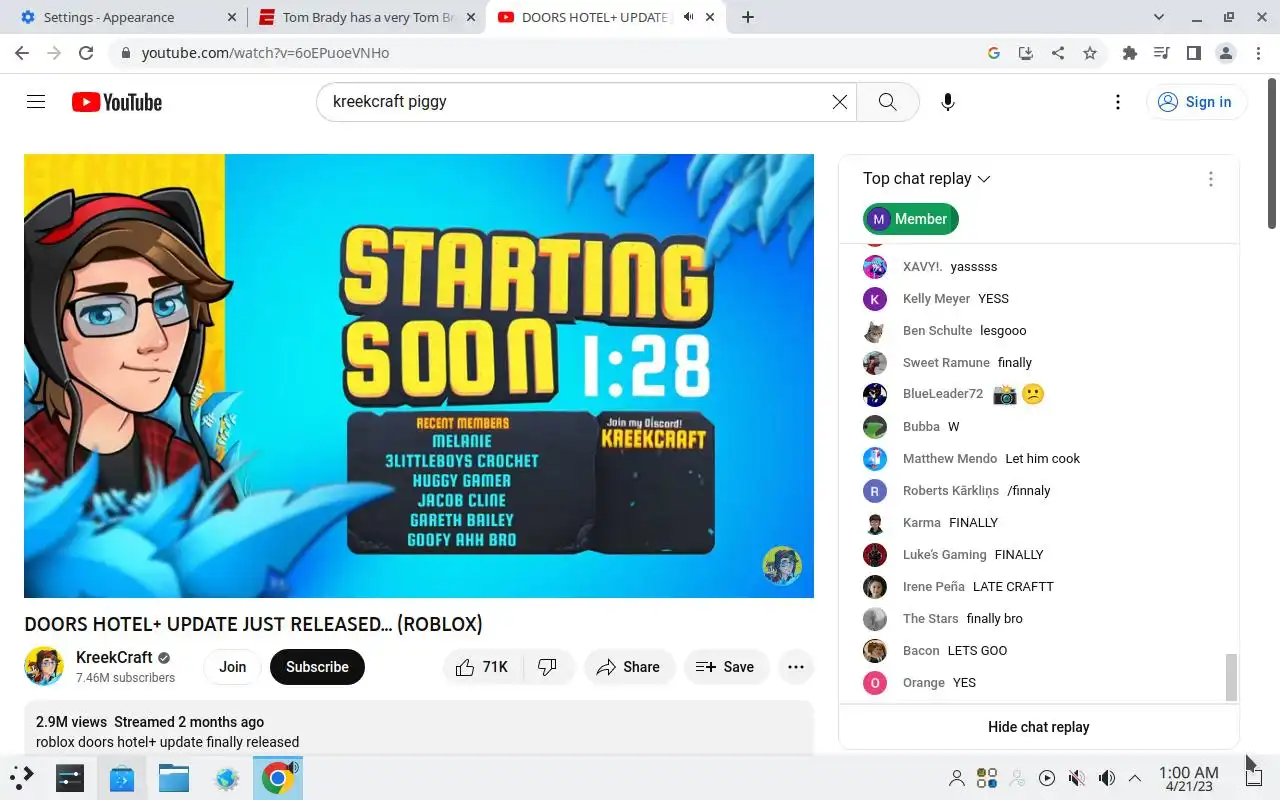Go to YouTube home via logo

(117, 102)
